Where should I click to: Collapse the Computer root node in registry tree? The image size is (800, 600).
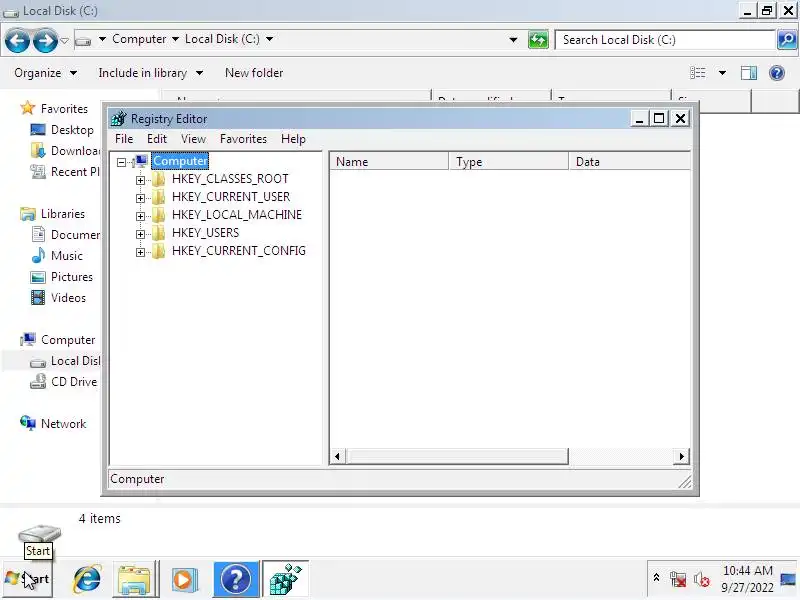tap(121, 162)
